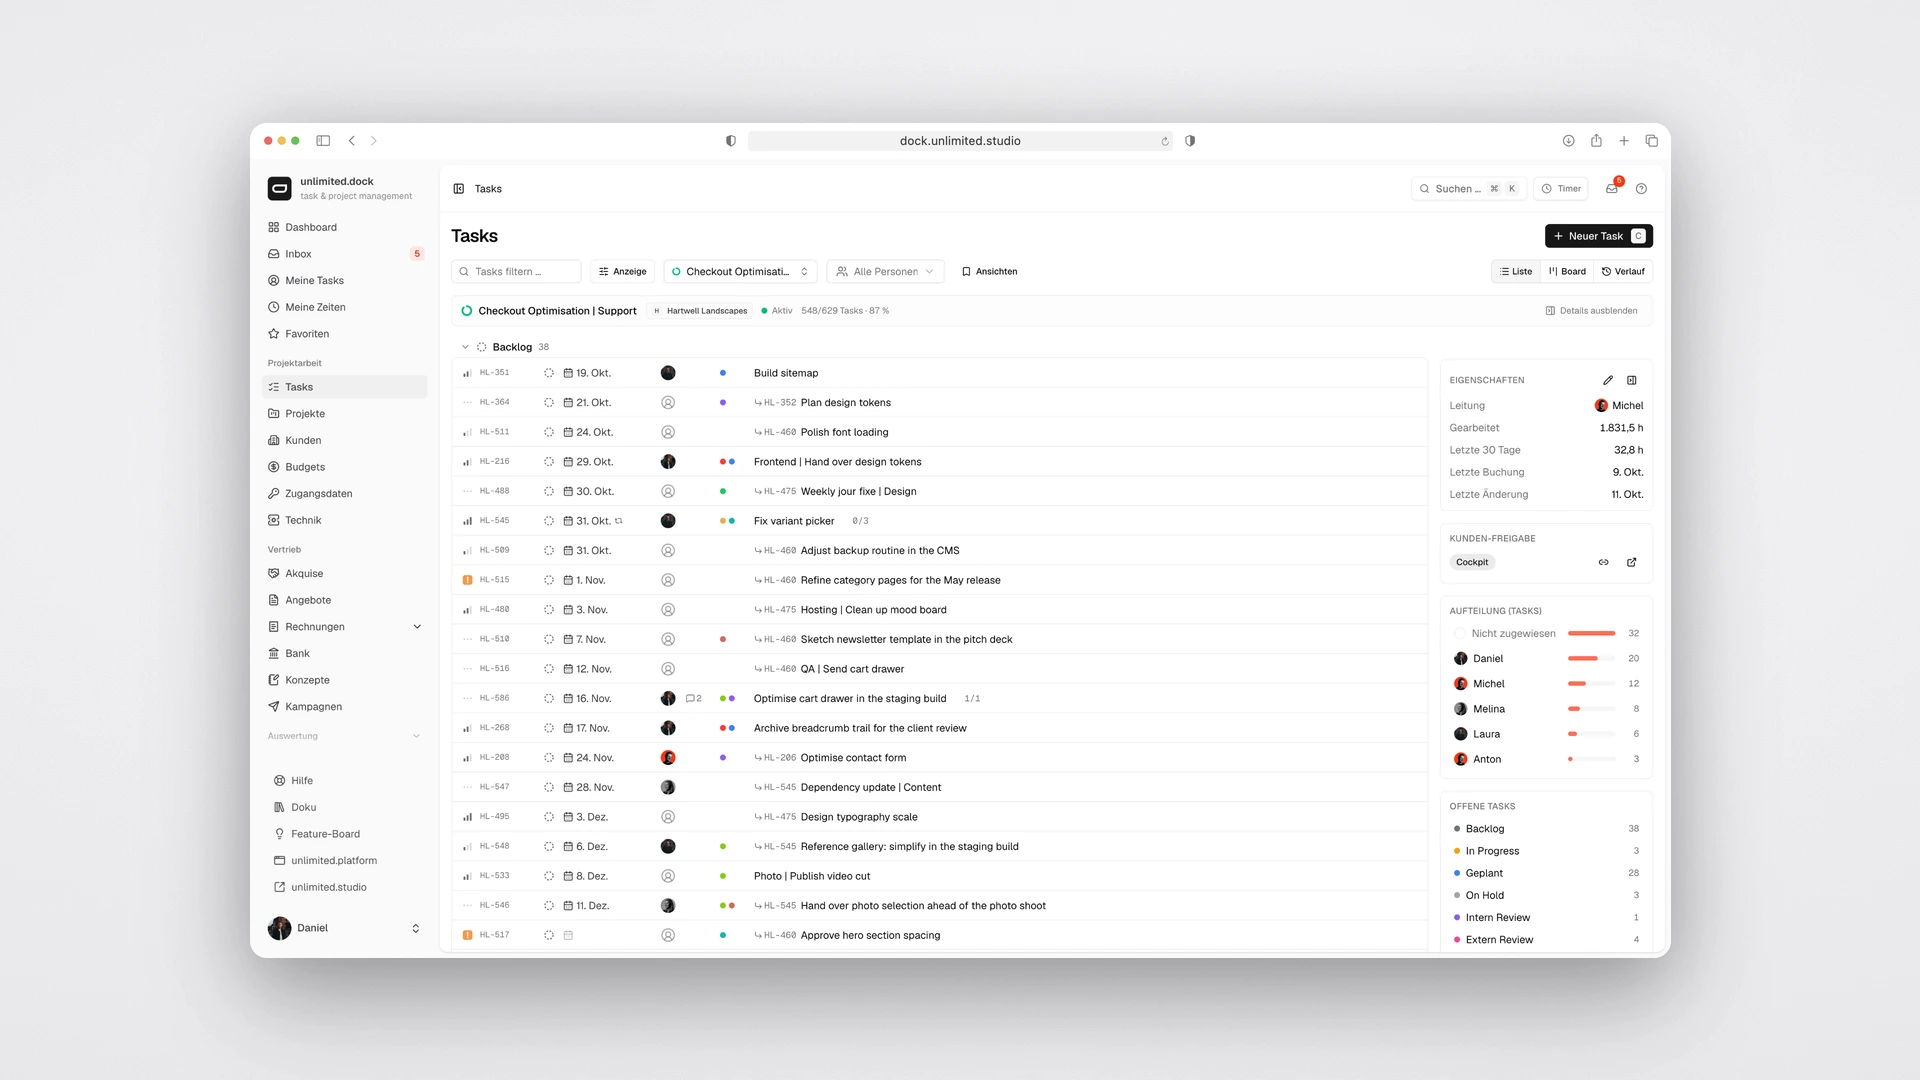Open the Checkout Optimisation project dropdown
This screenshot has width=1920, height=1080.
pyautogui.click(x=740, y=272)
